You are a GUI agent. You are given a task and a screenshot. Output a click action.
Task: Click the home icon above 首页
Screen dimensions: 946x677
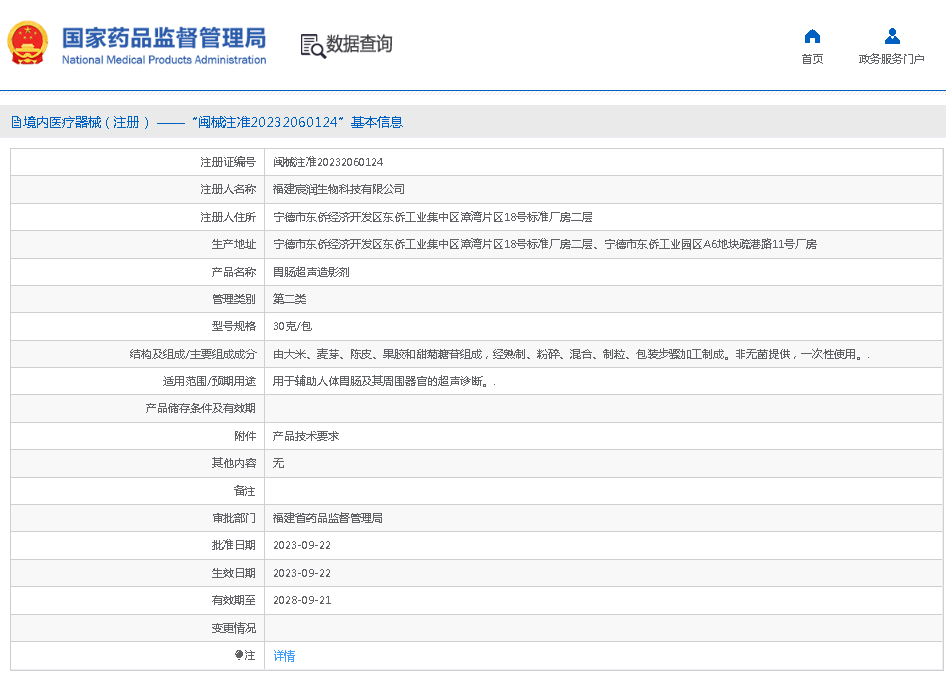[812, 37]
